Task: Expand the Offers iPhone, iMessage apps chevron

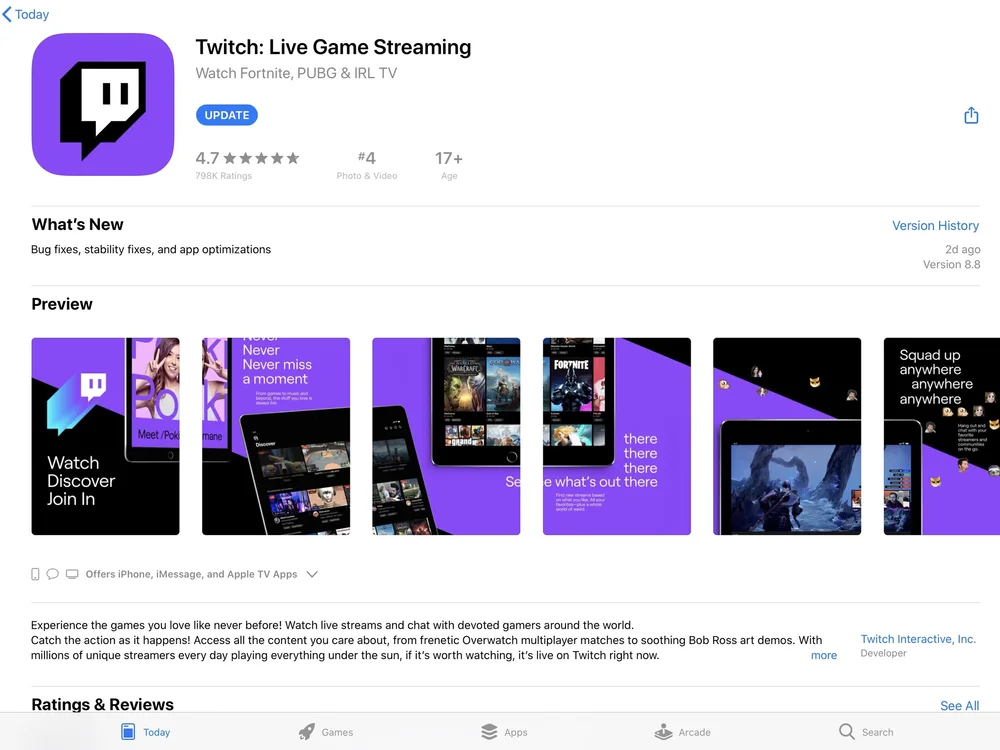Action: (312, 574)
